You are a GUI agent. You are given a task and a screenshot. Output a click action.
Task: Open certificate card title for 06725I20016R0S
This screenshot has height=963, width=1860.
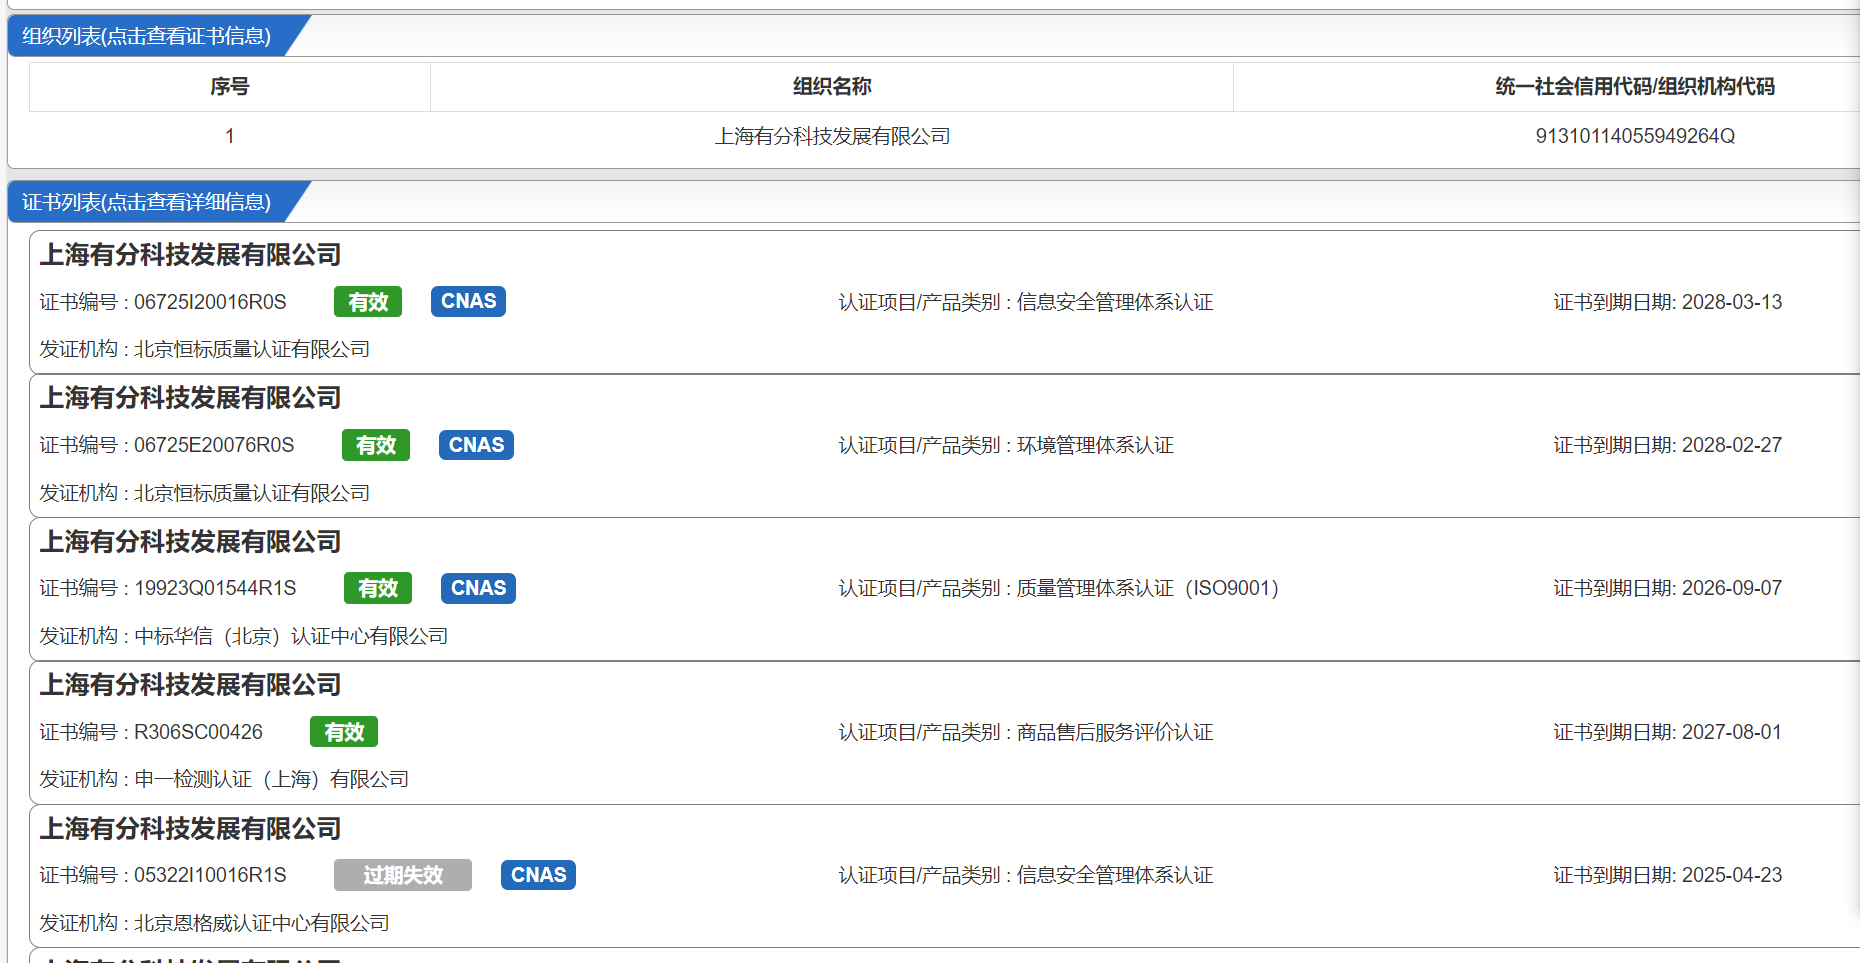click(x=190, y=255)
